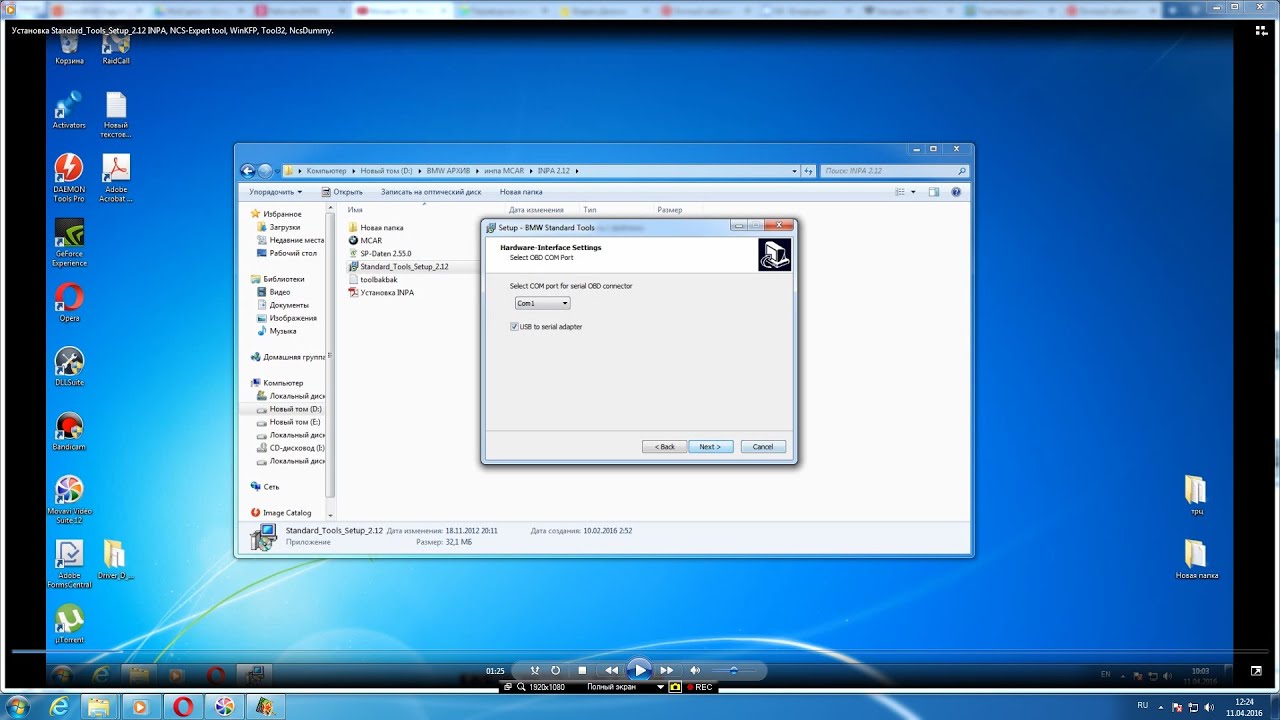
Task: Toggle repeat in the media player
Action: point(556,670)
